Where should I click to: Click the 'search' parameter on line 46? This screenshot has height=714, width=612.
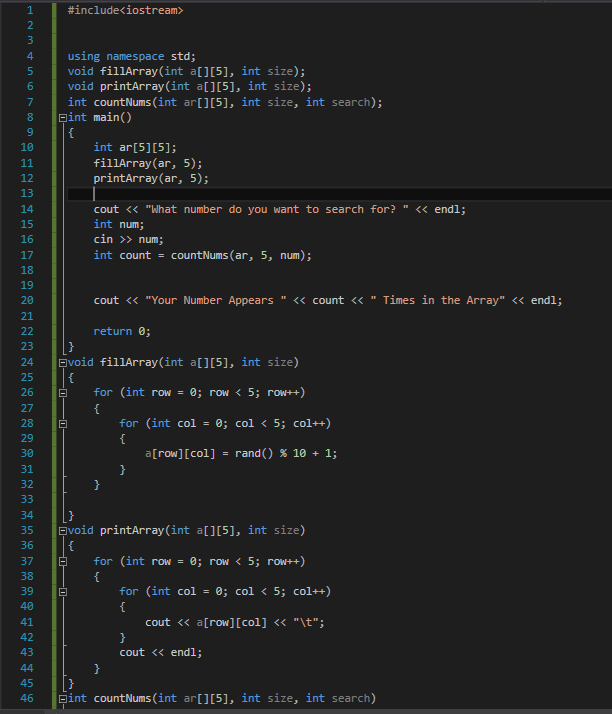tap(350, 699)
